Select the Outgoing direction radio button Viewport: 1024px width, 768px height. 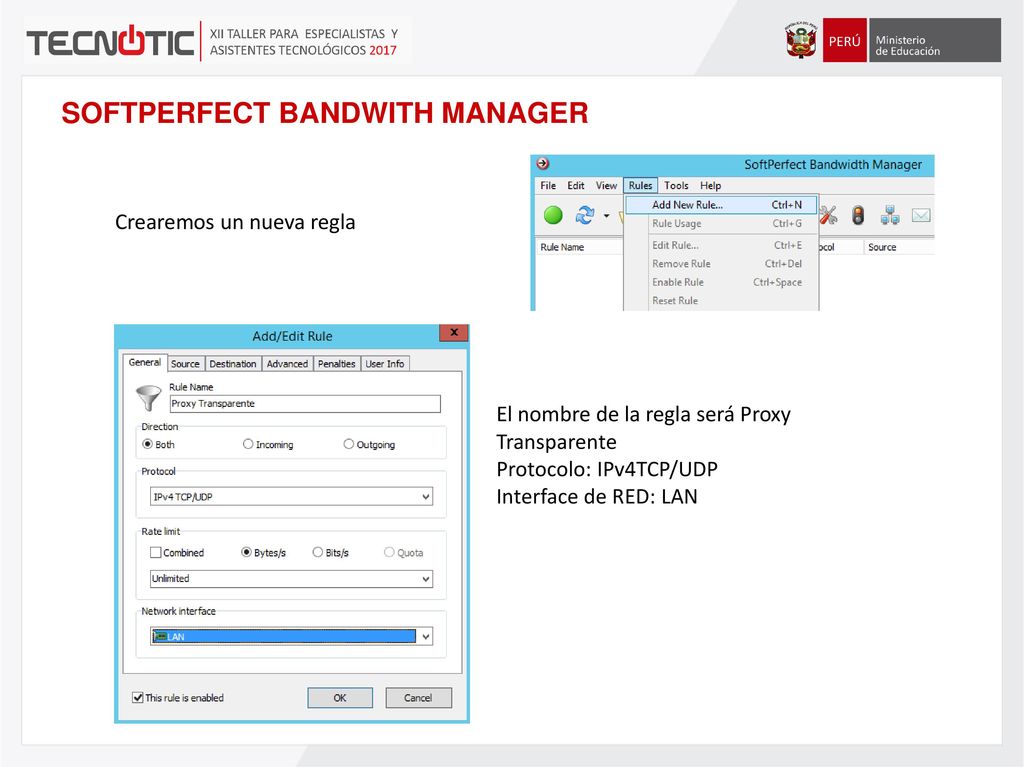point(369,444)
